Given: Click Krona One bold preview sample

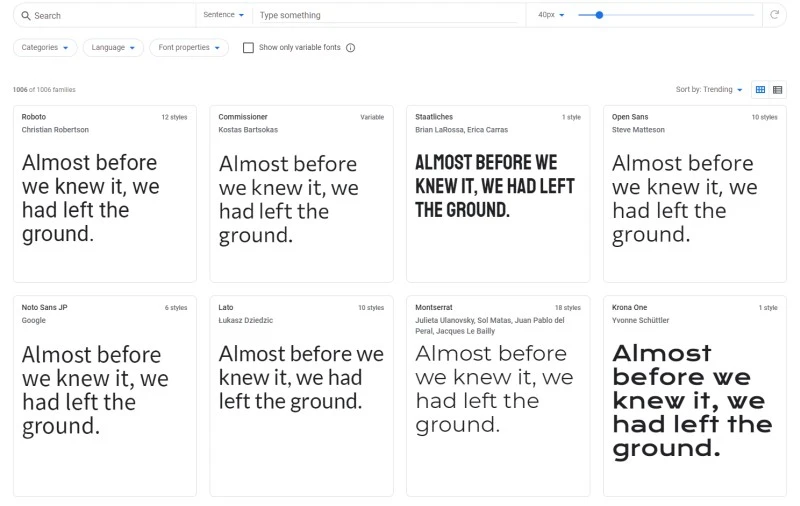Looking at the screenshot, I should [x=692, y=401].
